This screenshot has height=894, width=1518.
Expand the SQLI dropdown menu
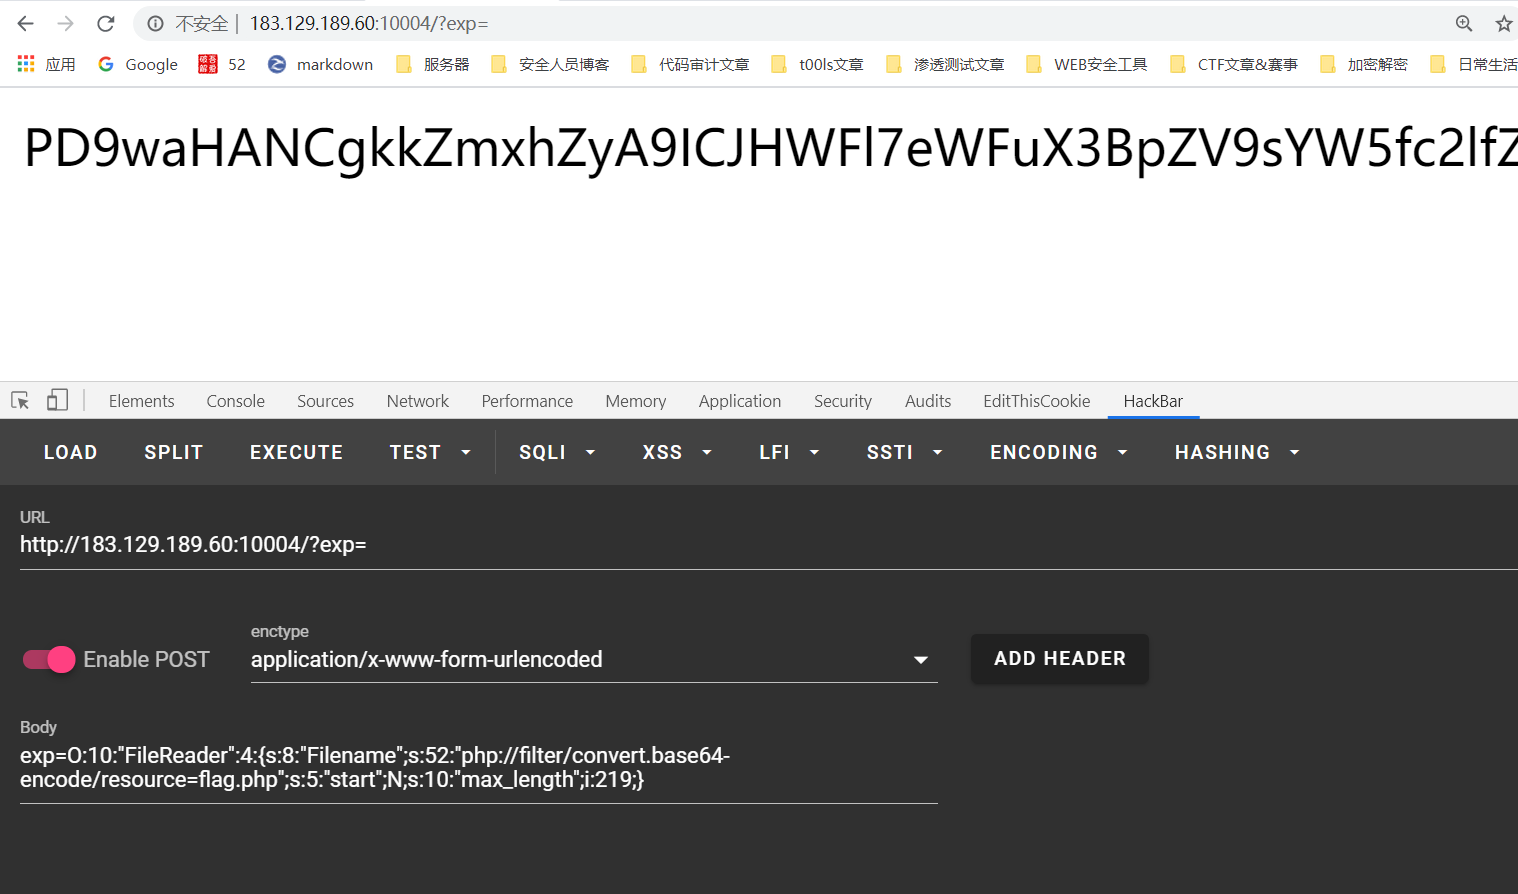click(557, 452)
